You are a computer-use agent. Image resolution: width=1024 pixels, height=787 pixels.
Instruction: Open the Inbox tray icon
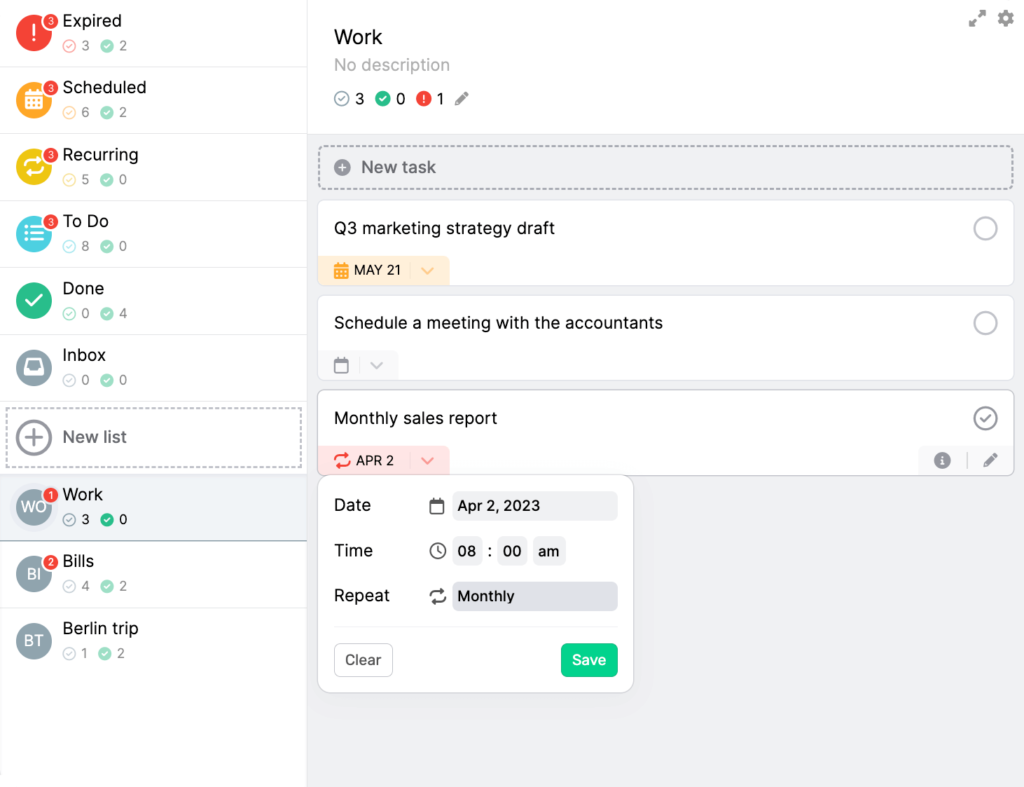(x=33, y=367)
